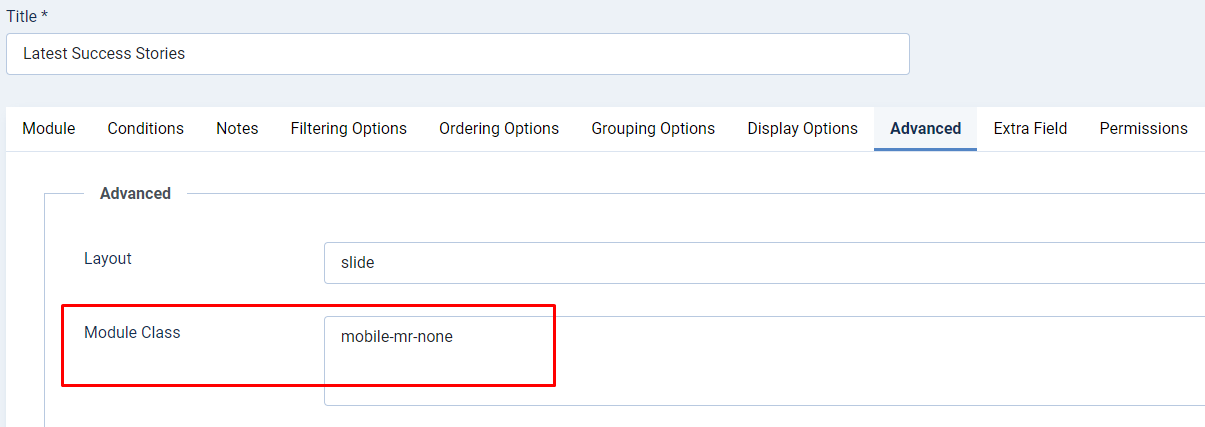Click the Layout field label
The width and height of the screenshot is (1205, 427).
pyautogui.click(x=108, y=259)
